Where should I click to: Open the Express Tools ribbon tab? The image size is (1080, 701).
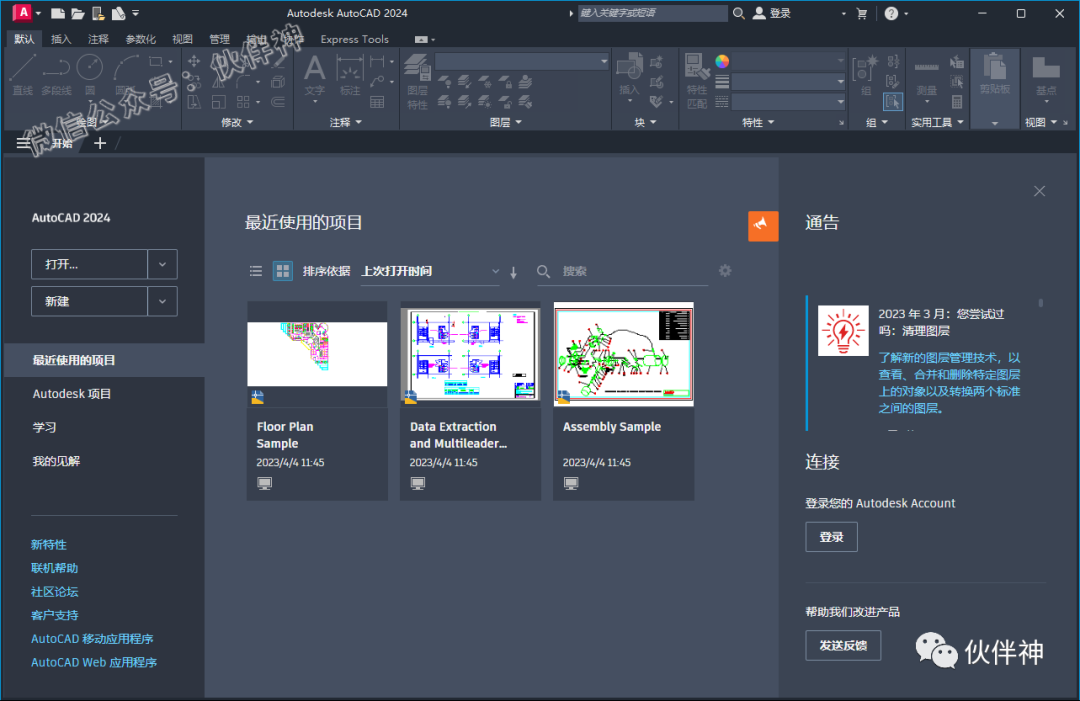pyautogui.click(x=354, y=39)
